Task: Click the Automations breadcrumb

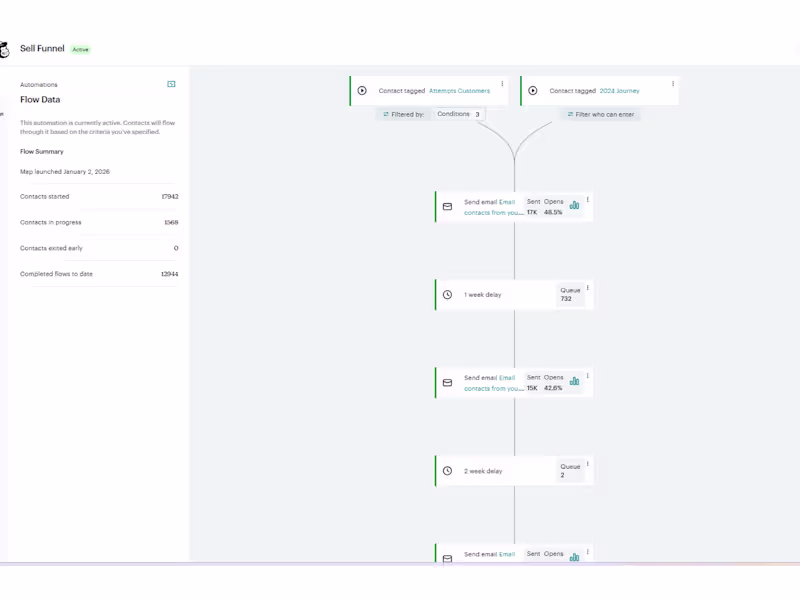Action: pos(39,85)
